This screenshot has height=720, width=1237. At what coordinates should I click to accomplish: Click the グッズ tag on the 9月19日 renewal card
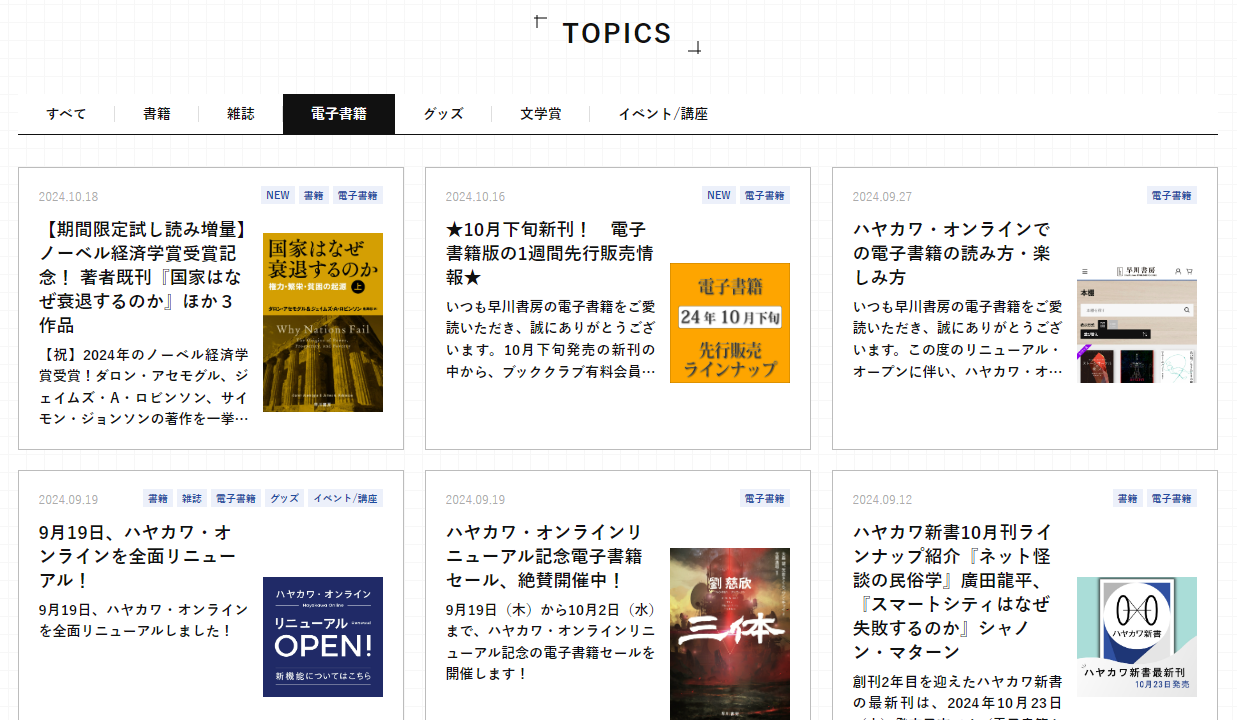pyautogui.click(x=284, y=498)
